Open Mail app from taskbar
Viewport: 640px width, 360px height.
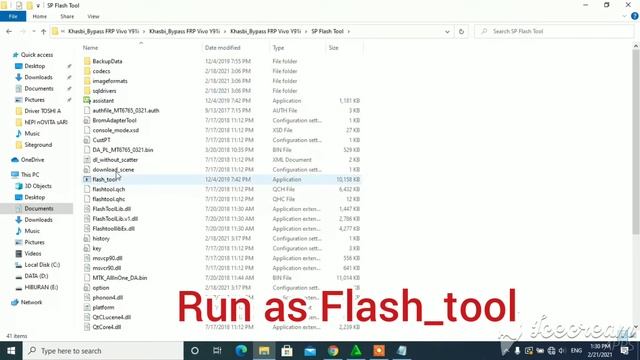tap(310, 351)
